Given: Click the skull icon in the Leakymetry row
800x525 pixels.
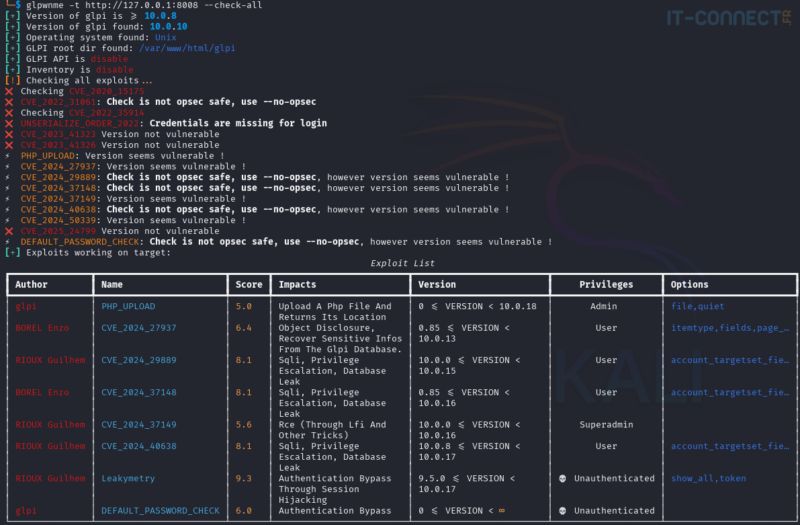Looking at the screenshot, I should point(562,479).
